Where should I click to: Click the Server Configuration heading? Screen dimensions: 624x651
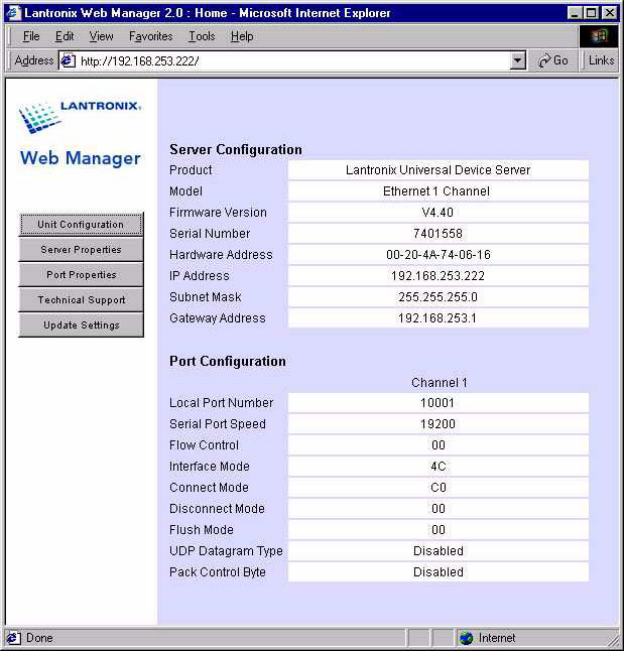(235, 149)
